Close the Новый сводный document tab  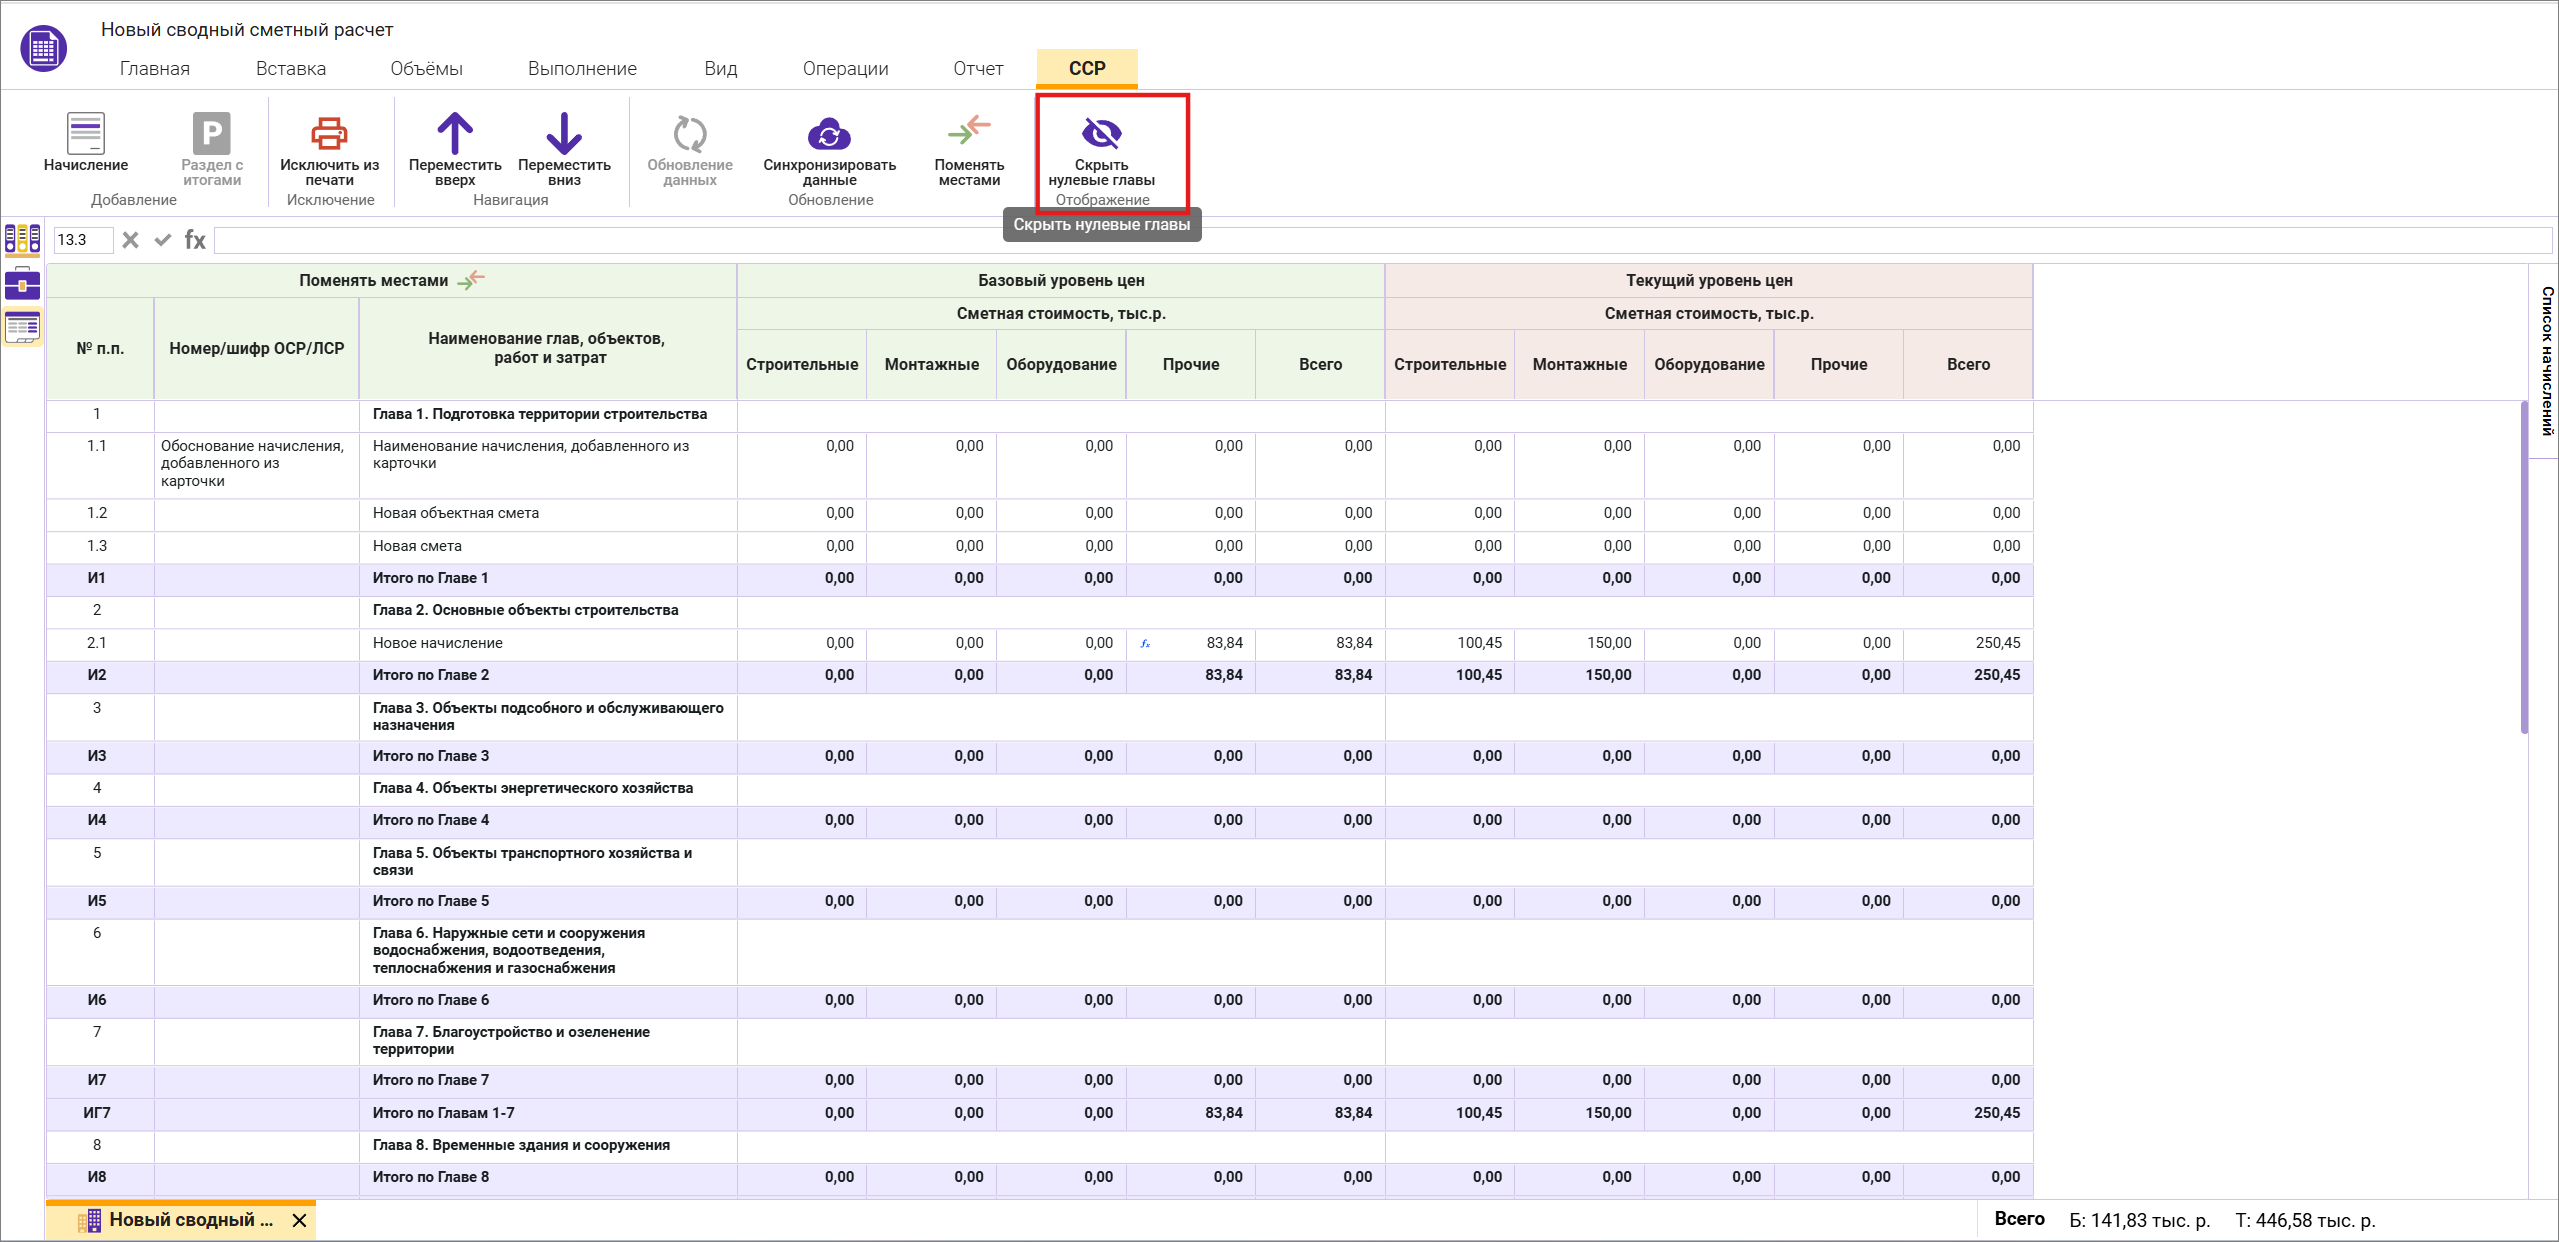(x=299, y=1220)
